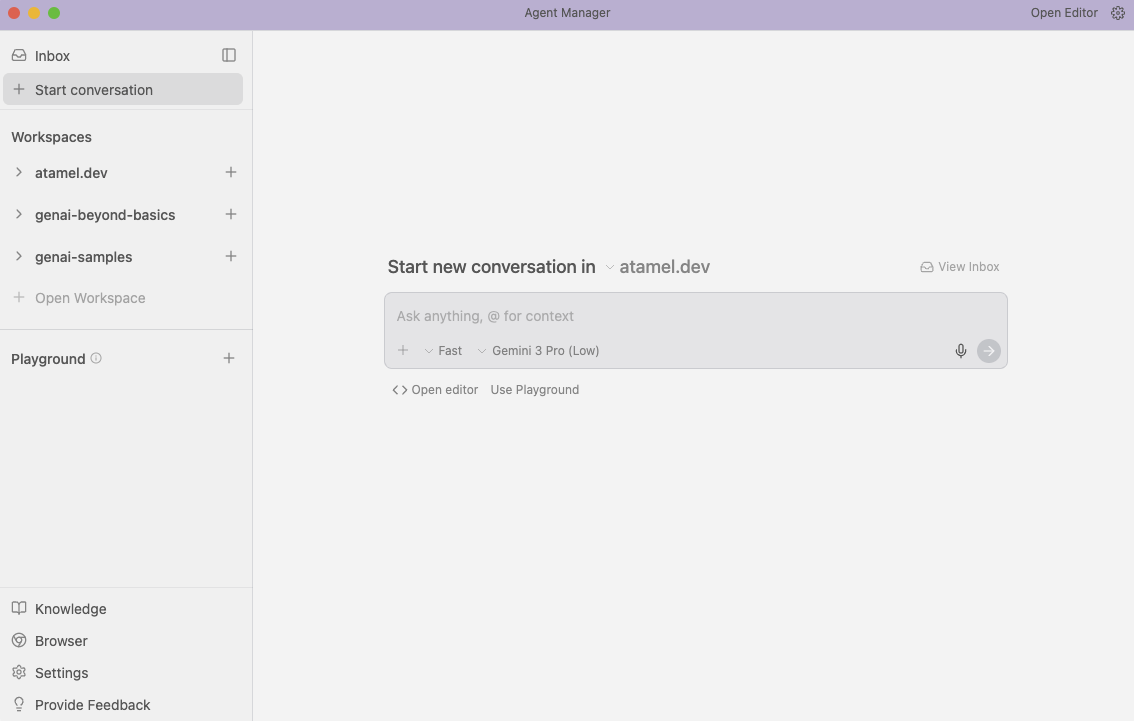Open the Fast mode dropdown
The width and height of the screenshot is (1134, 721).
coord(443,350)
